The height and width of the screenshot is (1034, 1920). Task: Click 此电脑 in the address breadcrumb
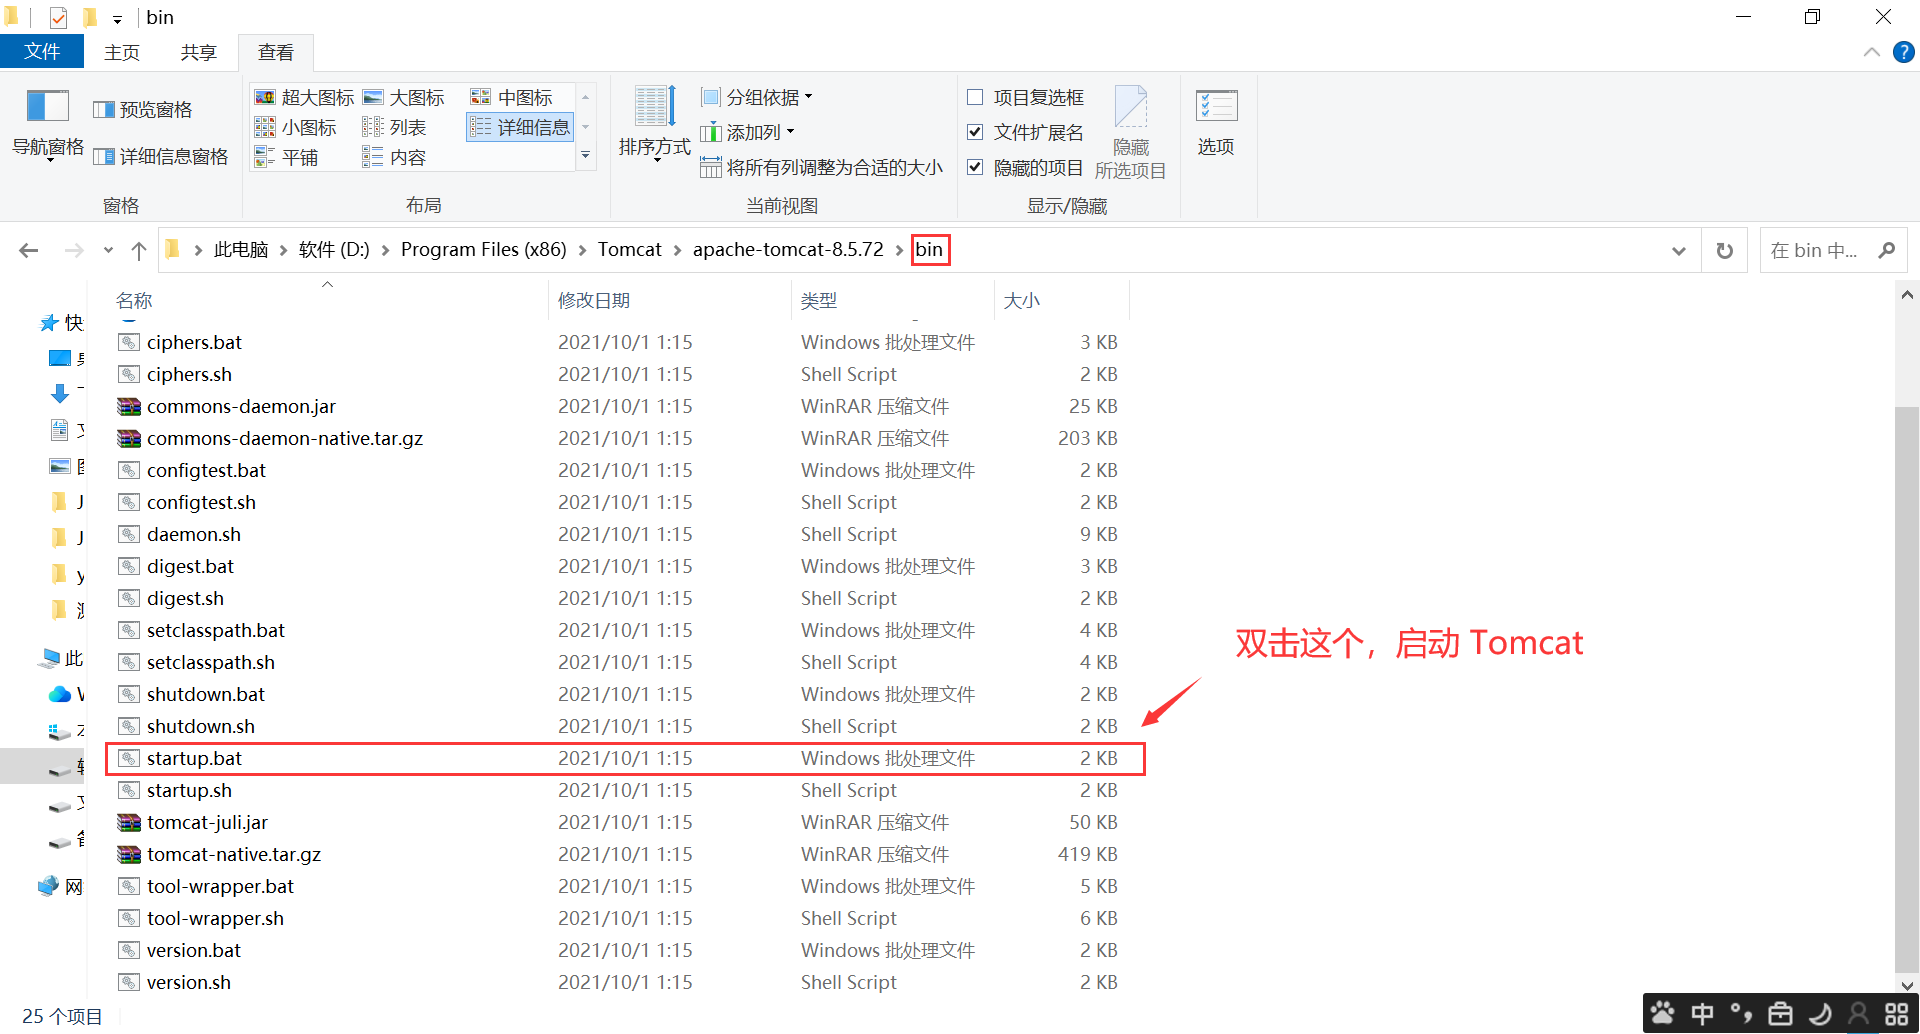tap(241, 250)
